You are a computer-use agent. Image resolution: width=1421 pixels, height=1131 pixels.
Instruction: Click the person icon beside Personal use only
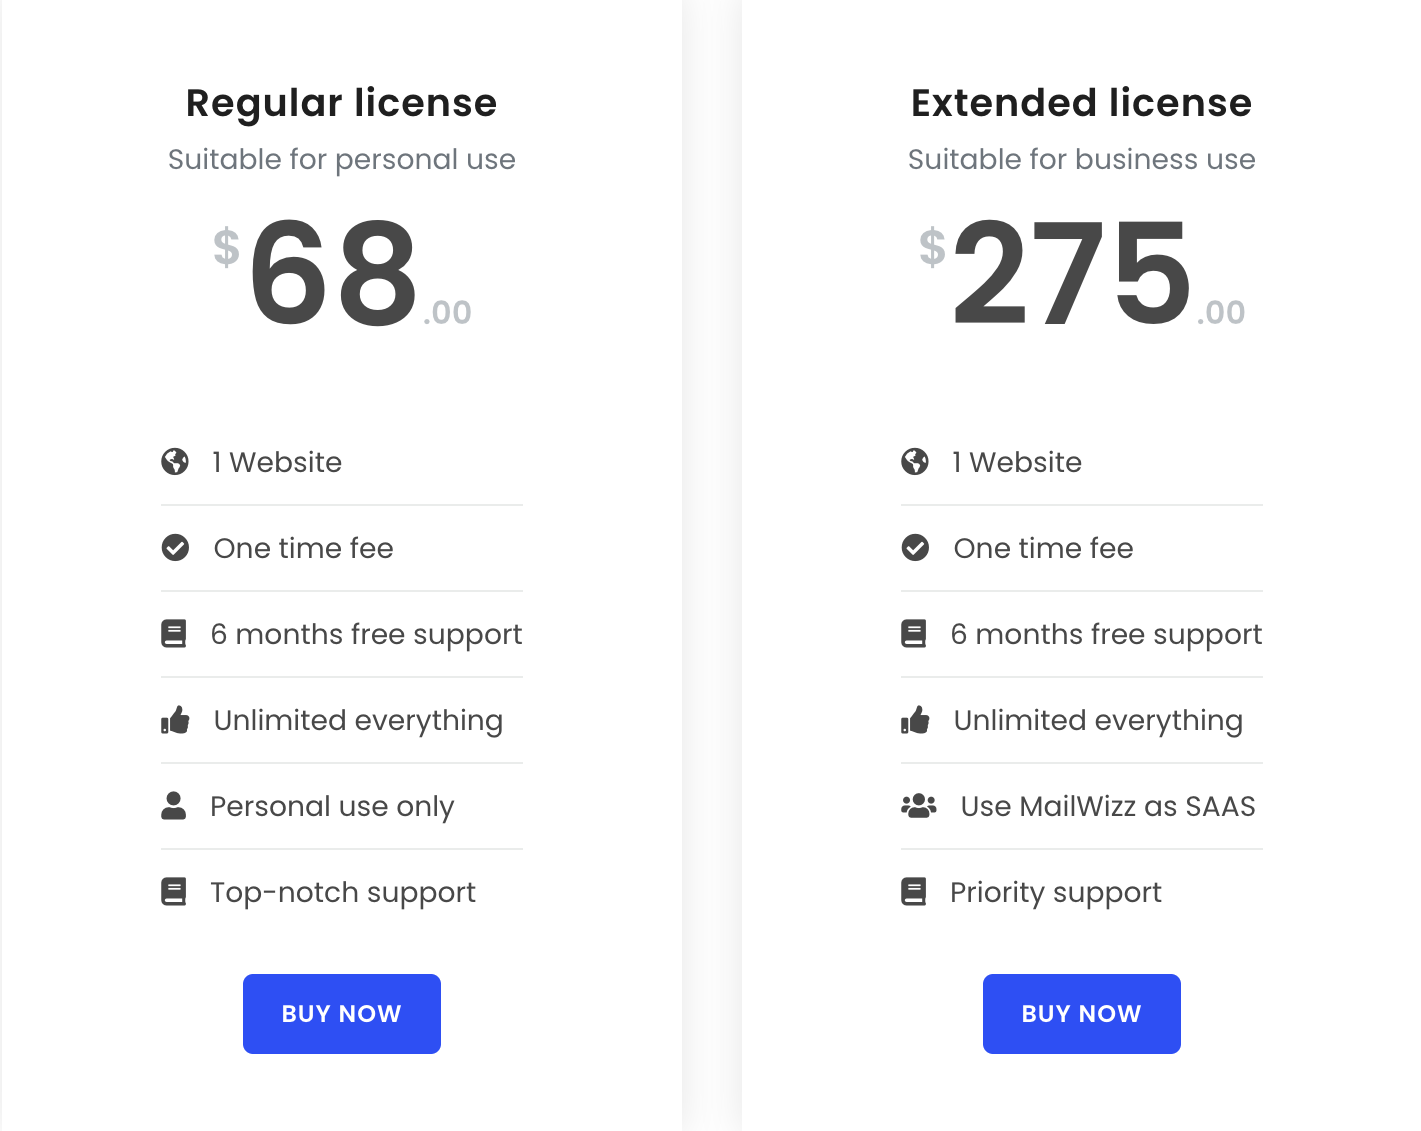click(174, 806)
